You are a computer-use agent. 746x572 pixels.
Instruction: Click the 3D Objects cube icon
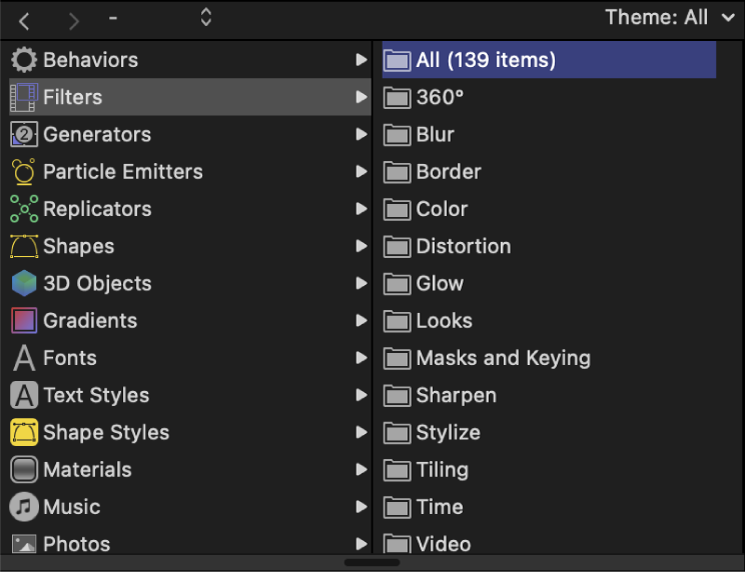pyautogui.click(x=24, y=284)
